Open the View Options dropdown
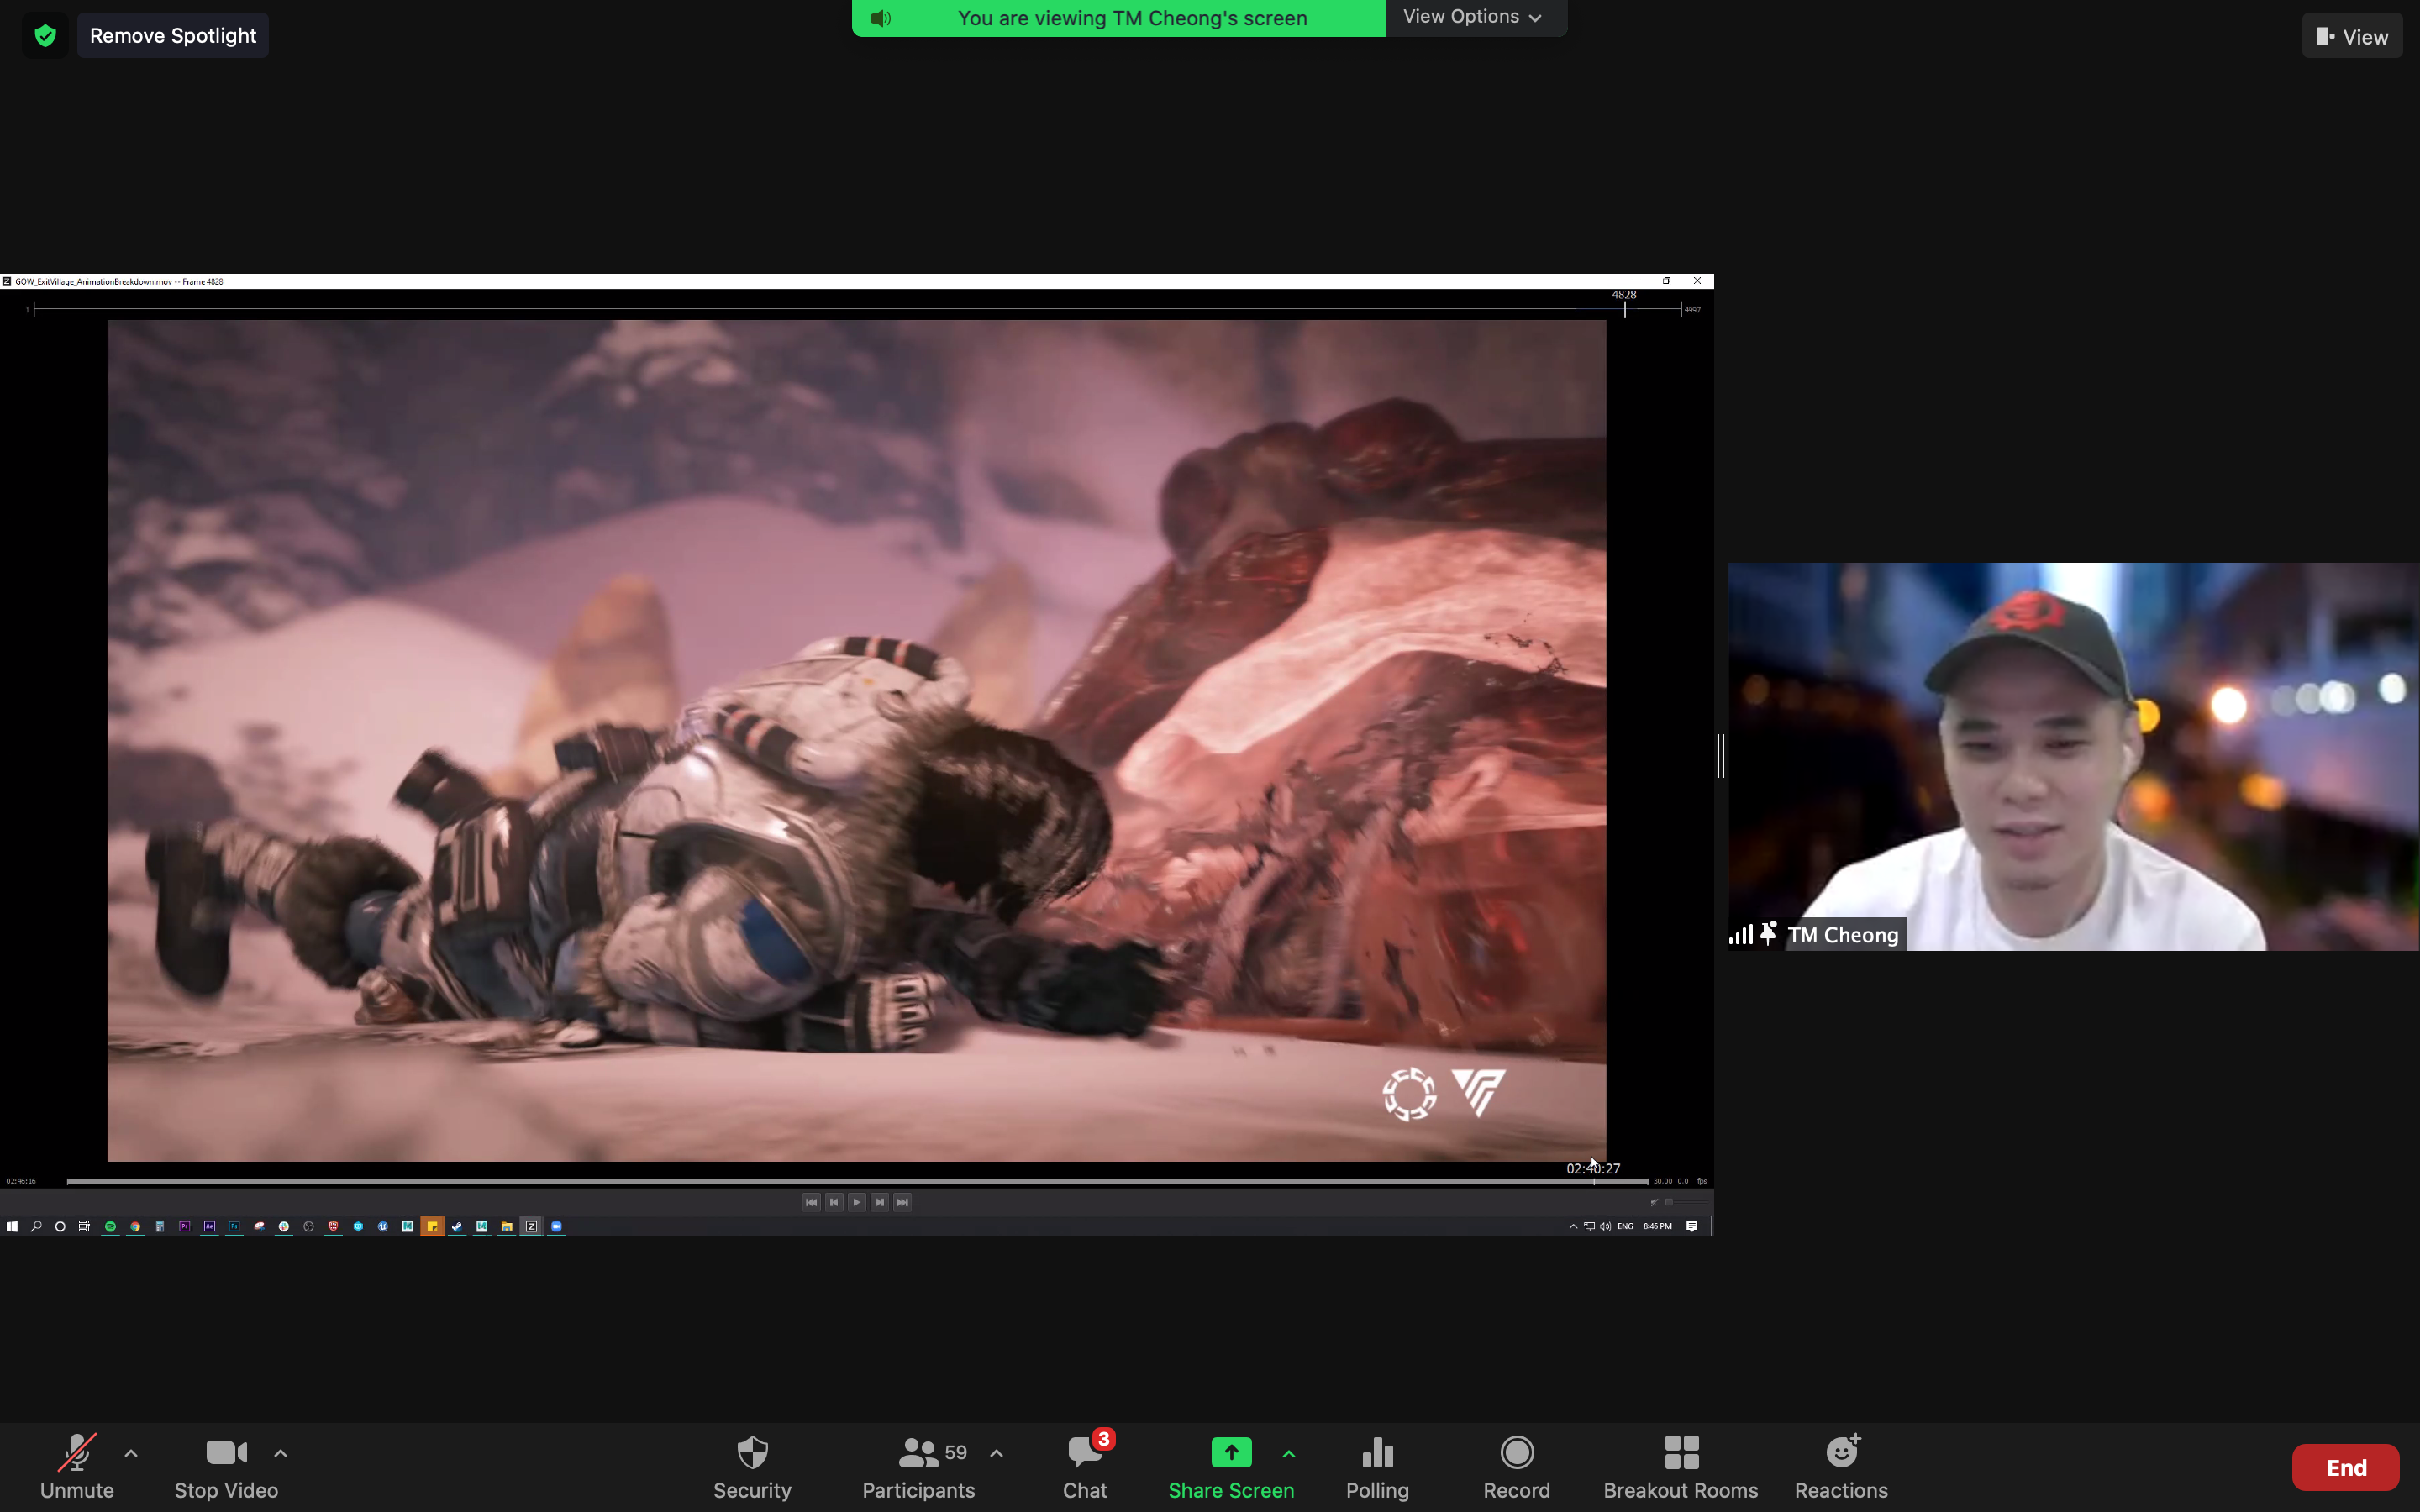Screen dimensions: 2420x1512 coord(1473,17)
